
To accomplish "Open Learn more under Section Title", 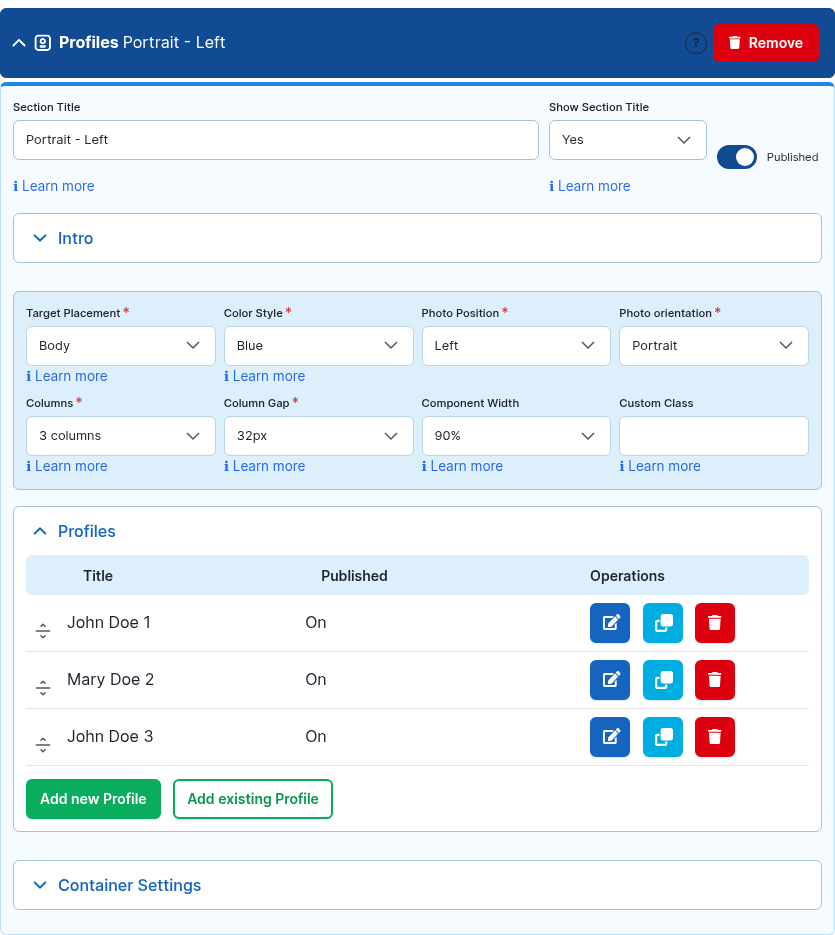I will 54,186.
